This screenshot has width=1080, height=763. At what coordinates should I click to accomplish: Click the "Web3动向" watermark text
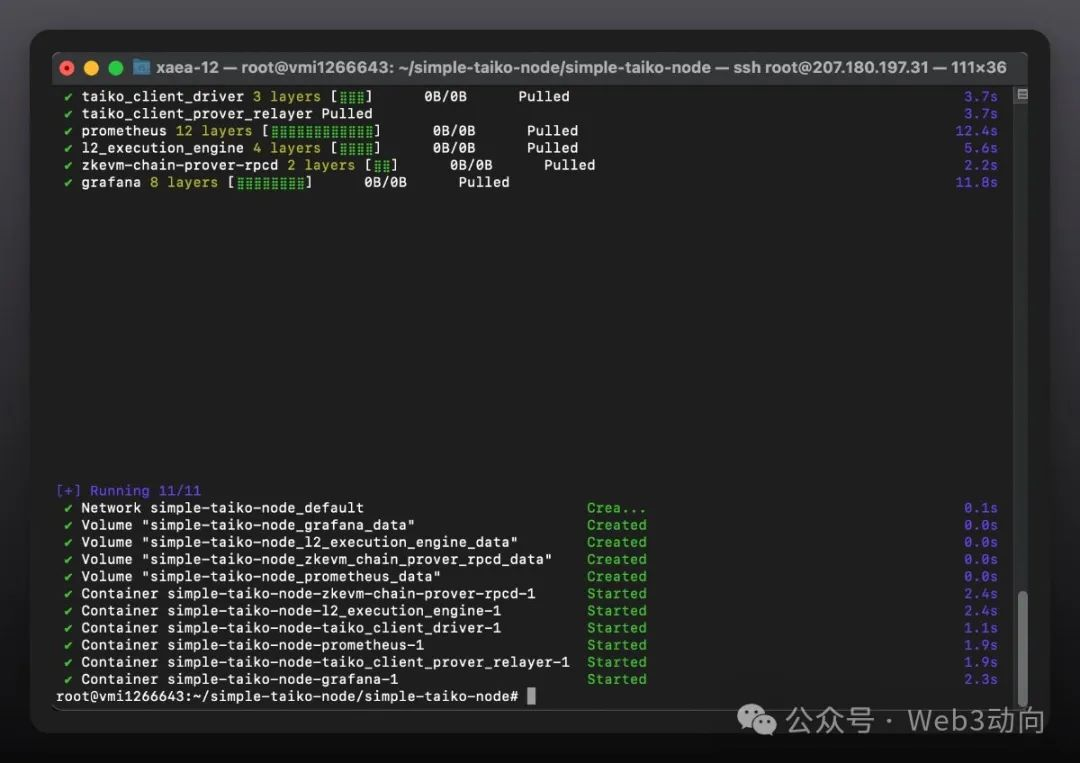point(976,719)
